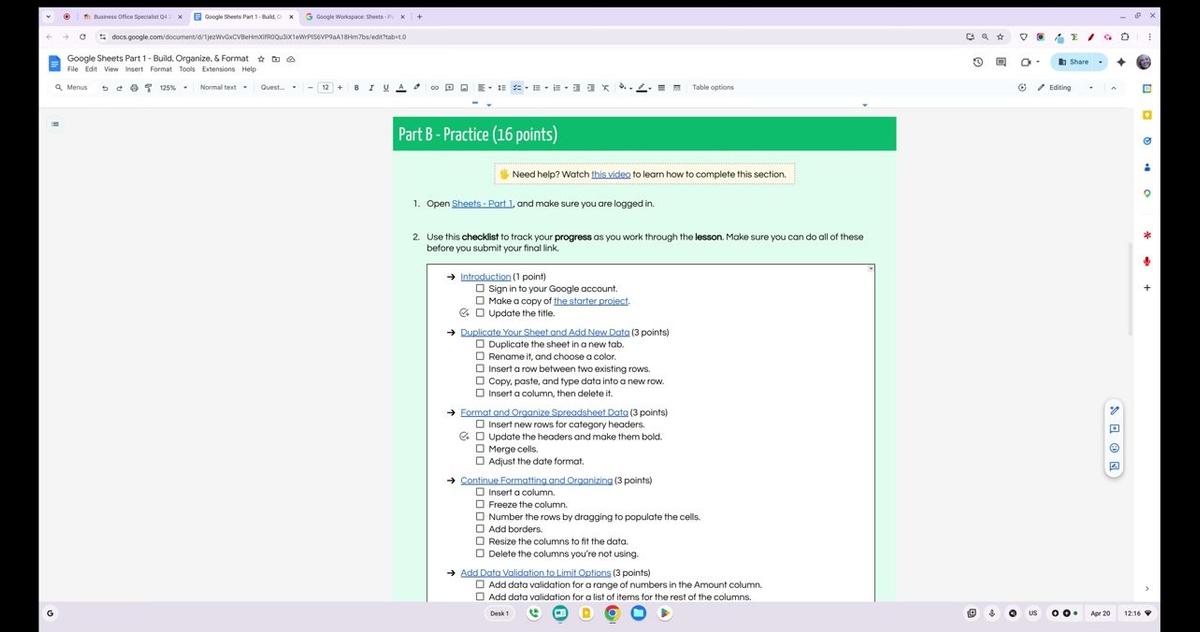
Task: Check the 'Merge cells' item
Action: click(480, 448)
